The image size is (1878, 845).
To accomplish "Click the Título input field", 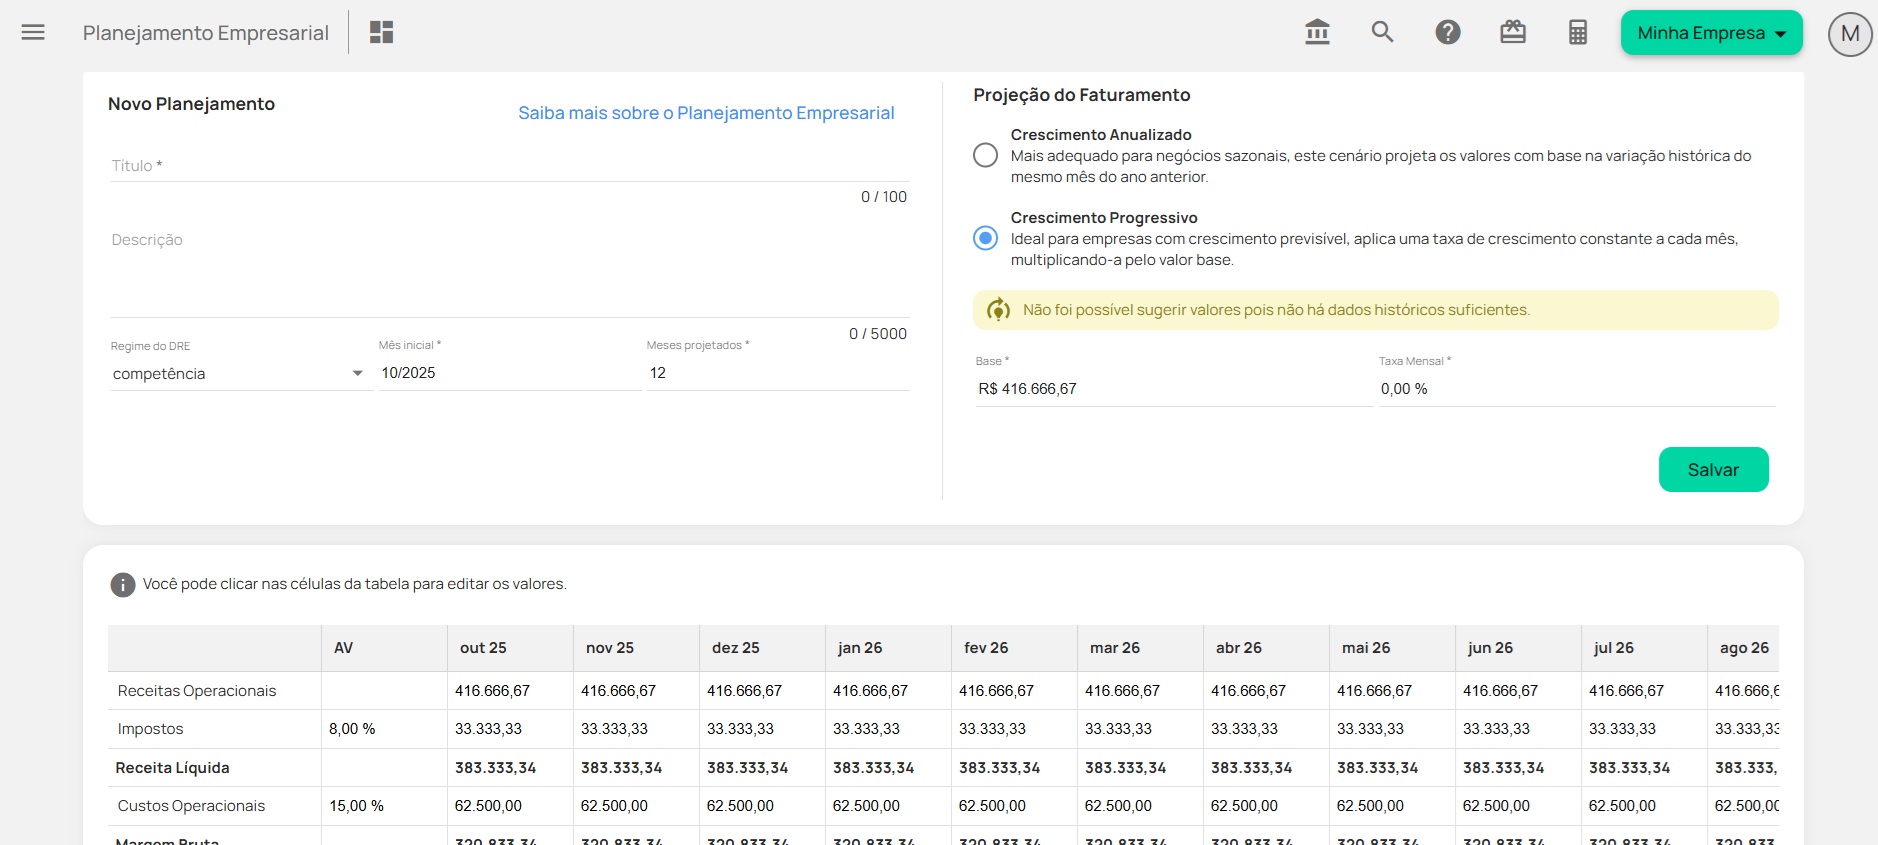I will 508,166.
